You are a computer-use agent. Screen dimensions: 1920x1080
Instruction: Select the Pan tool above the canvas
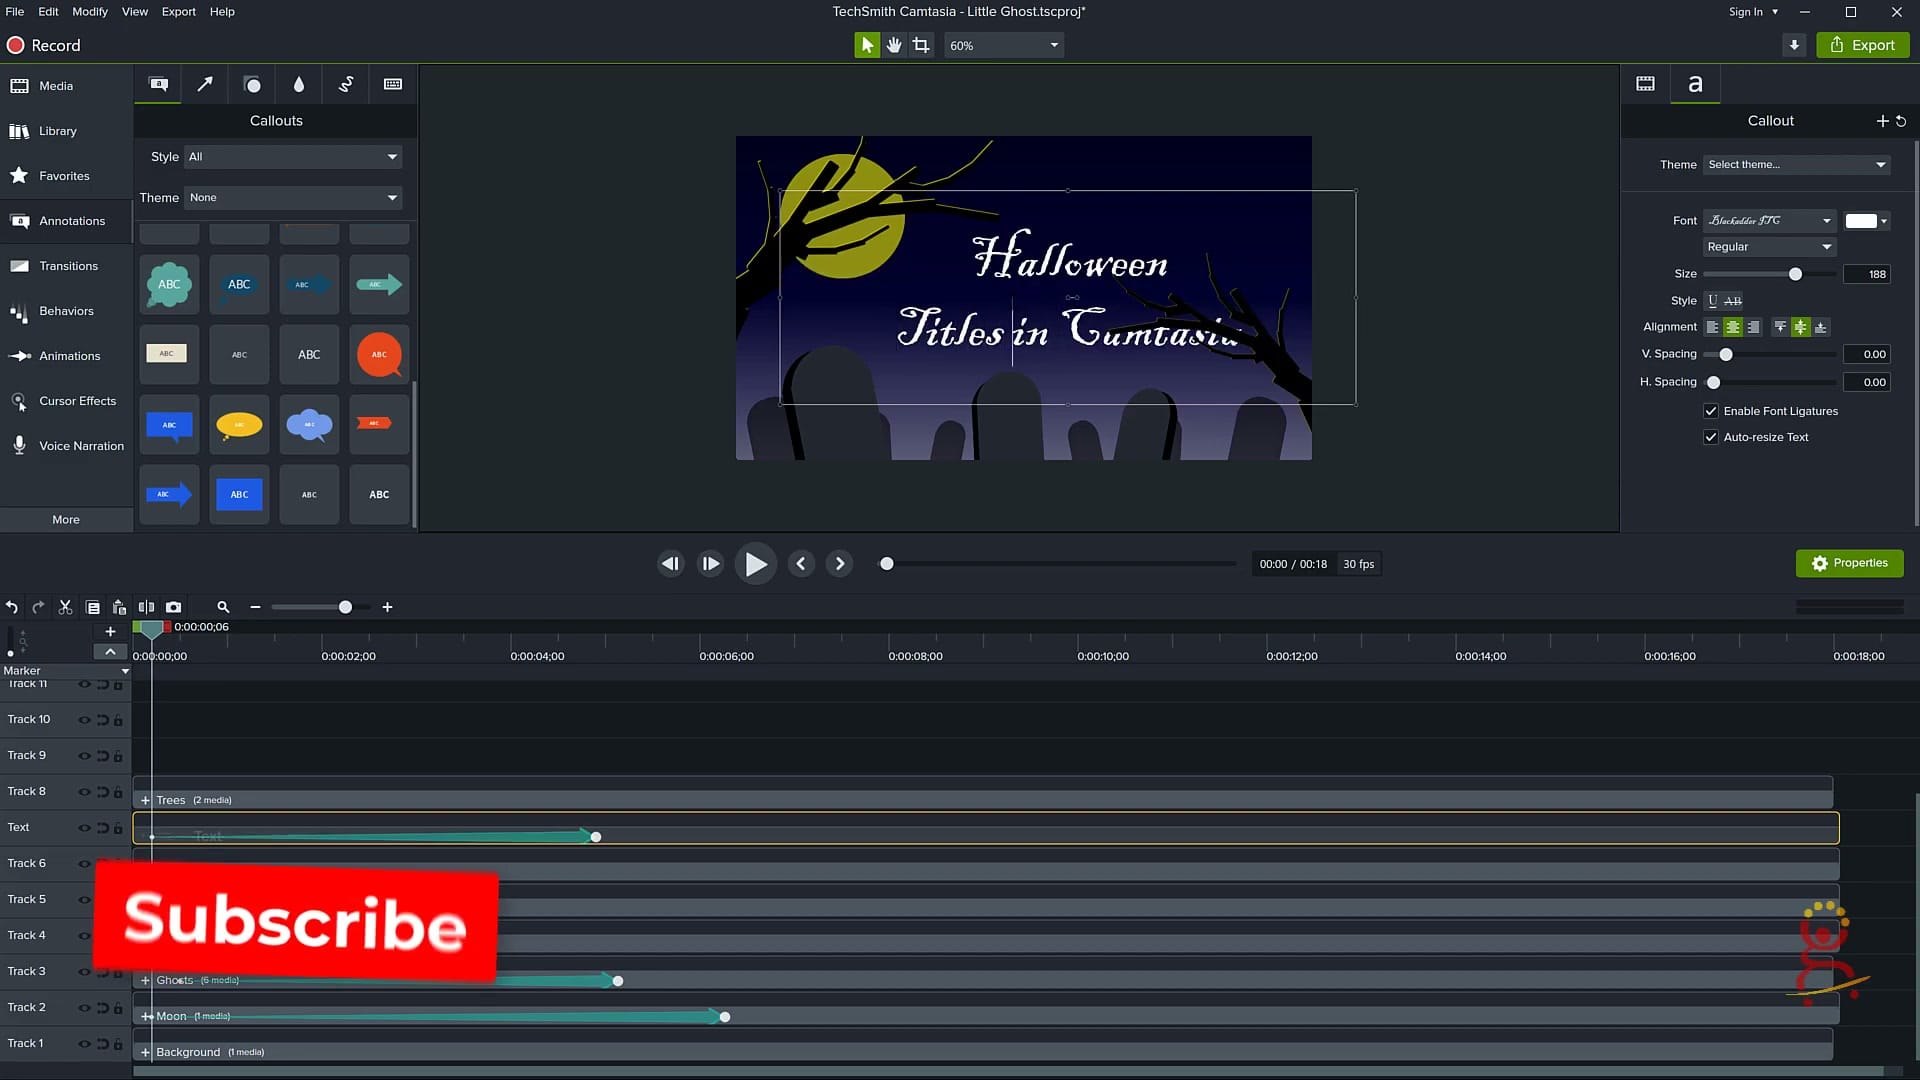[893, 44]
